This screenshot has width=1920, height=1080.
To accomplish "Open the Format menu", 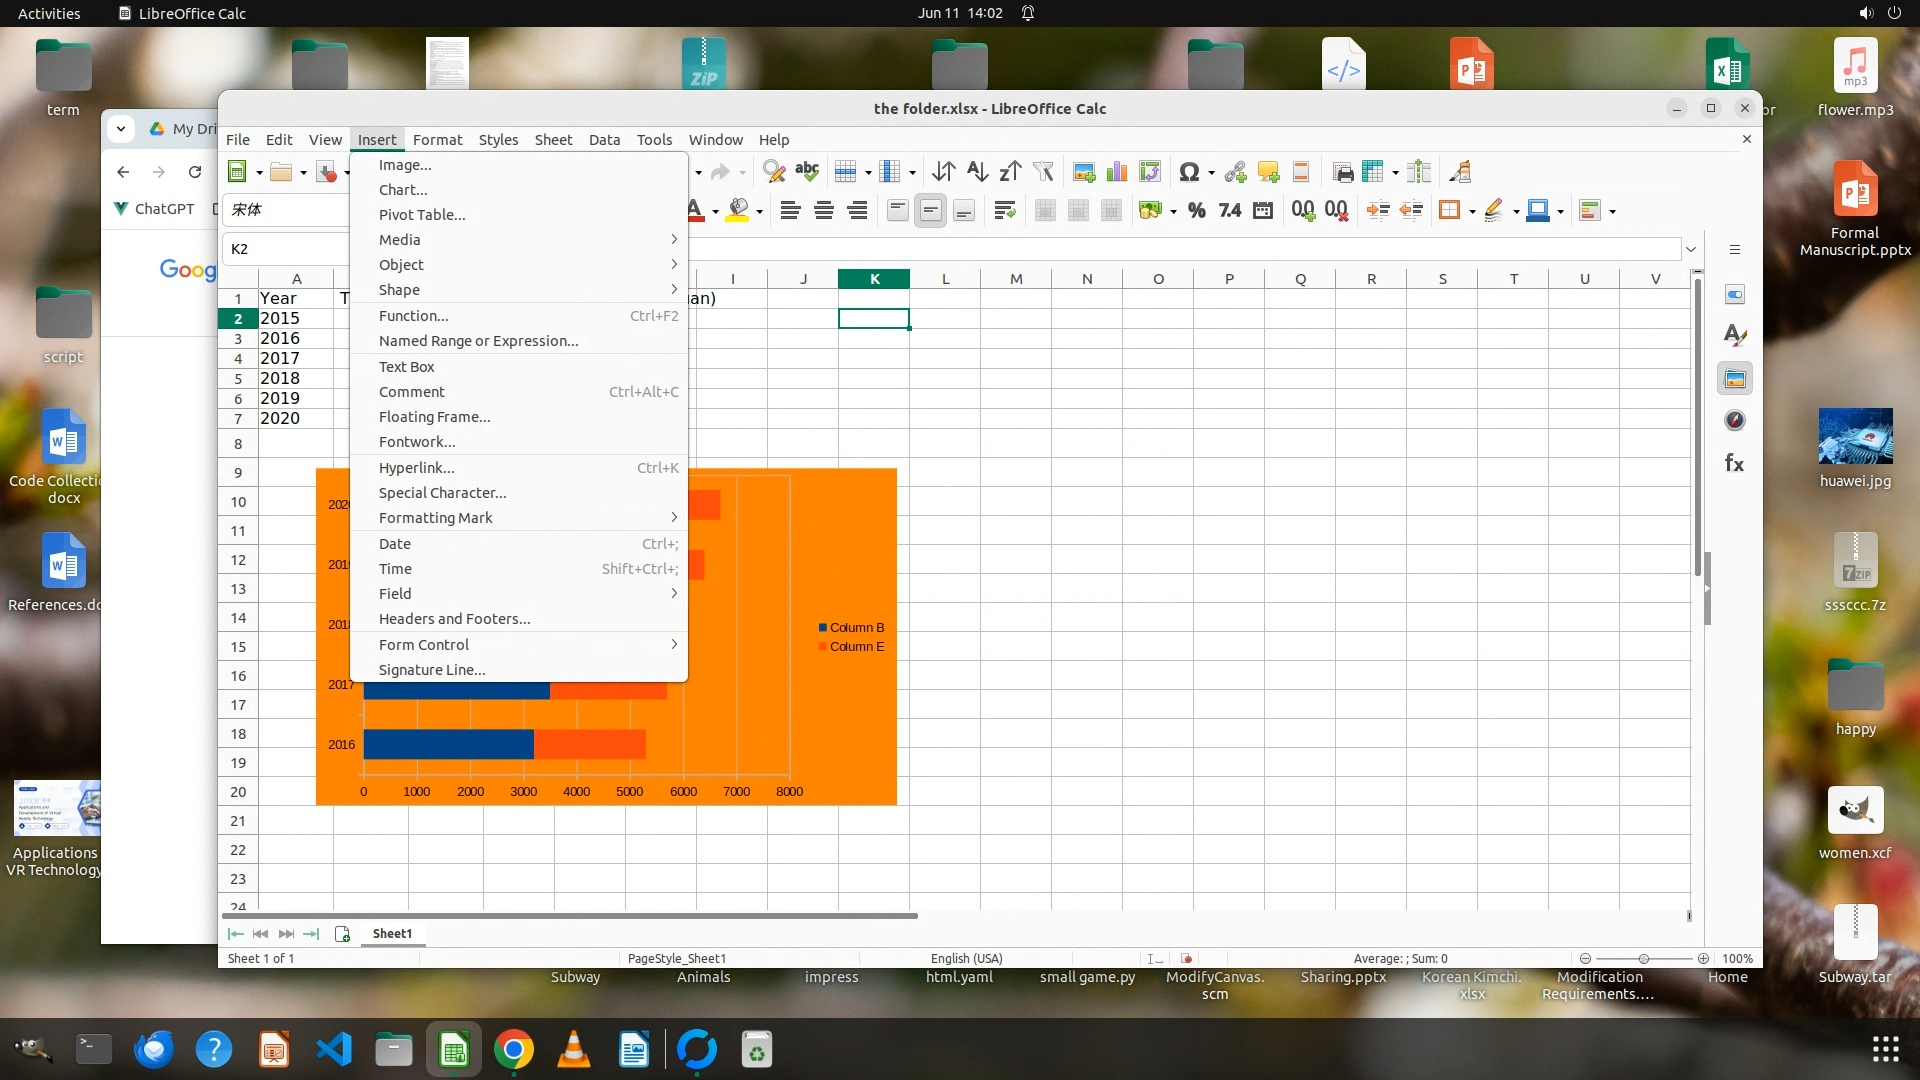I will [437, 140].
